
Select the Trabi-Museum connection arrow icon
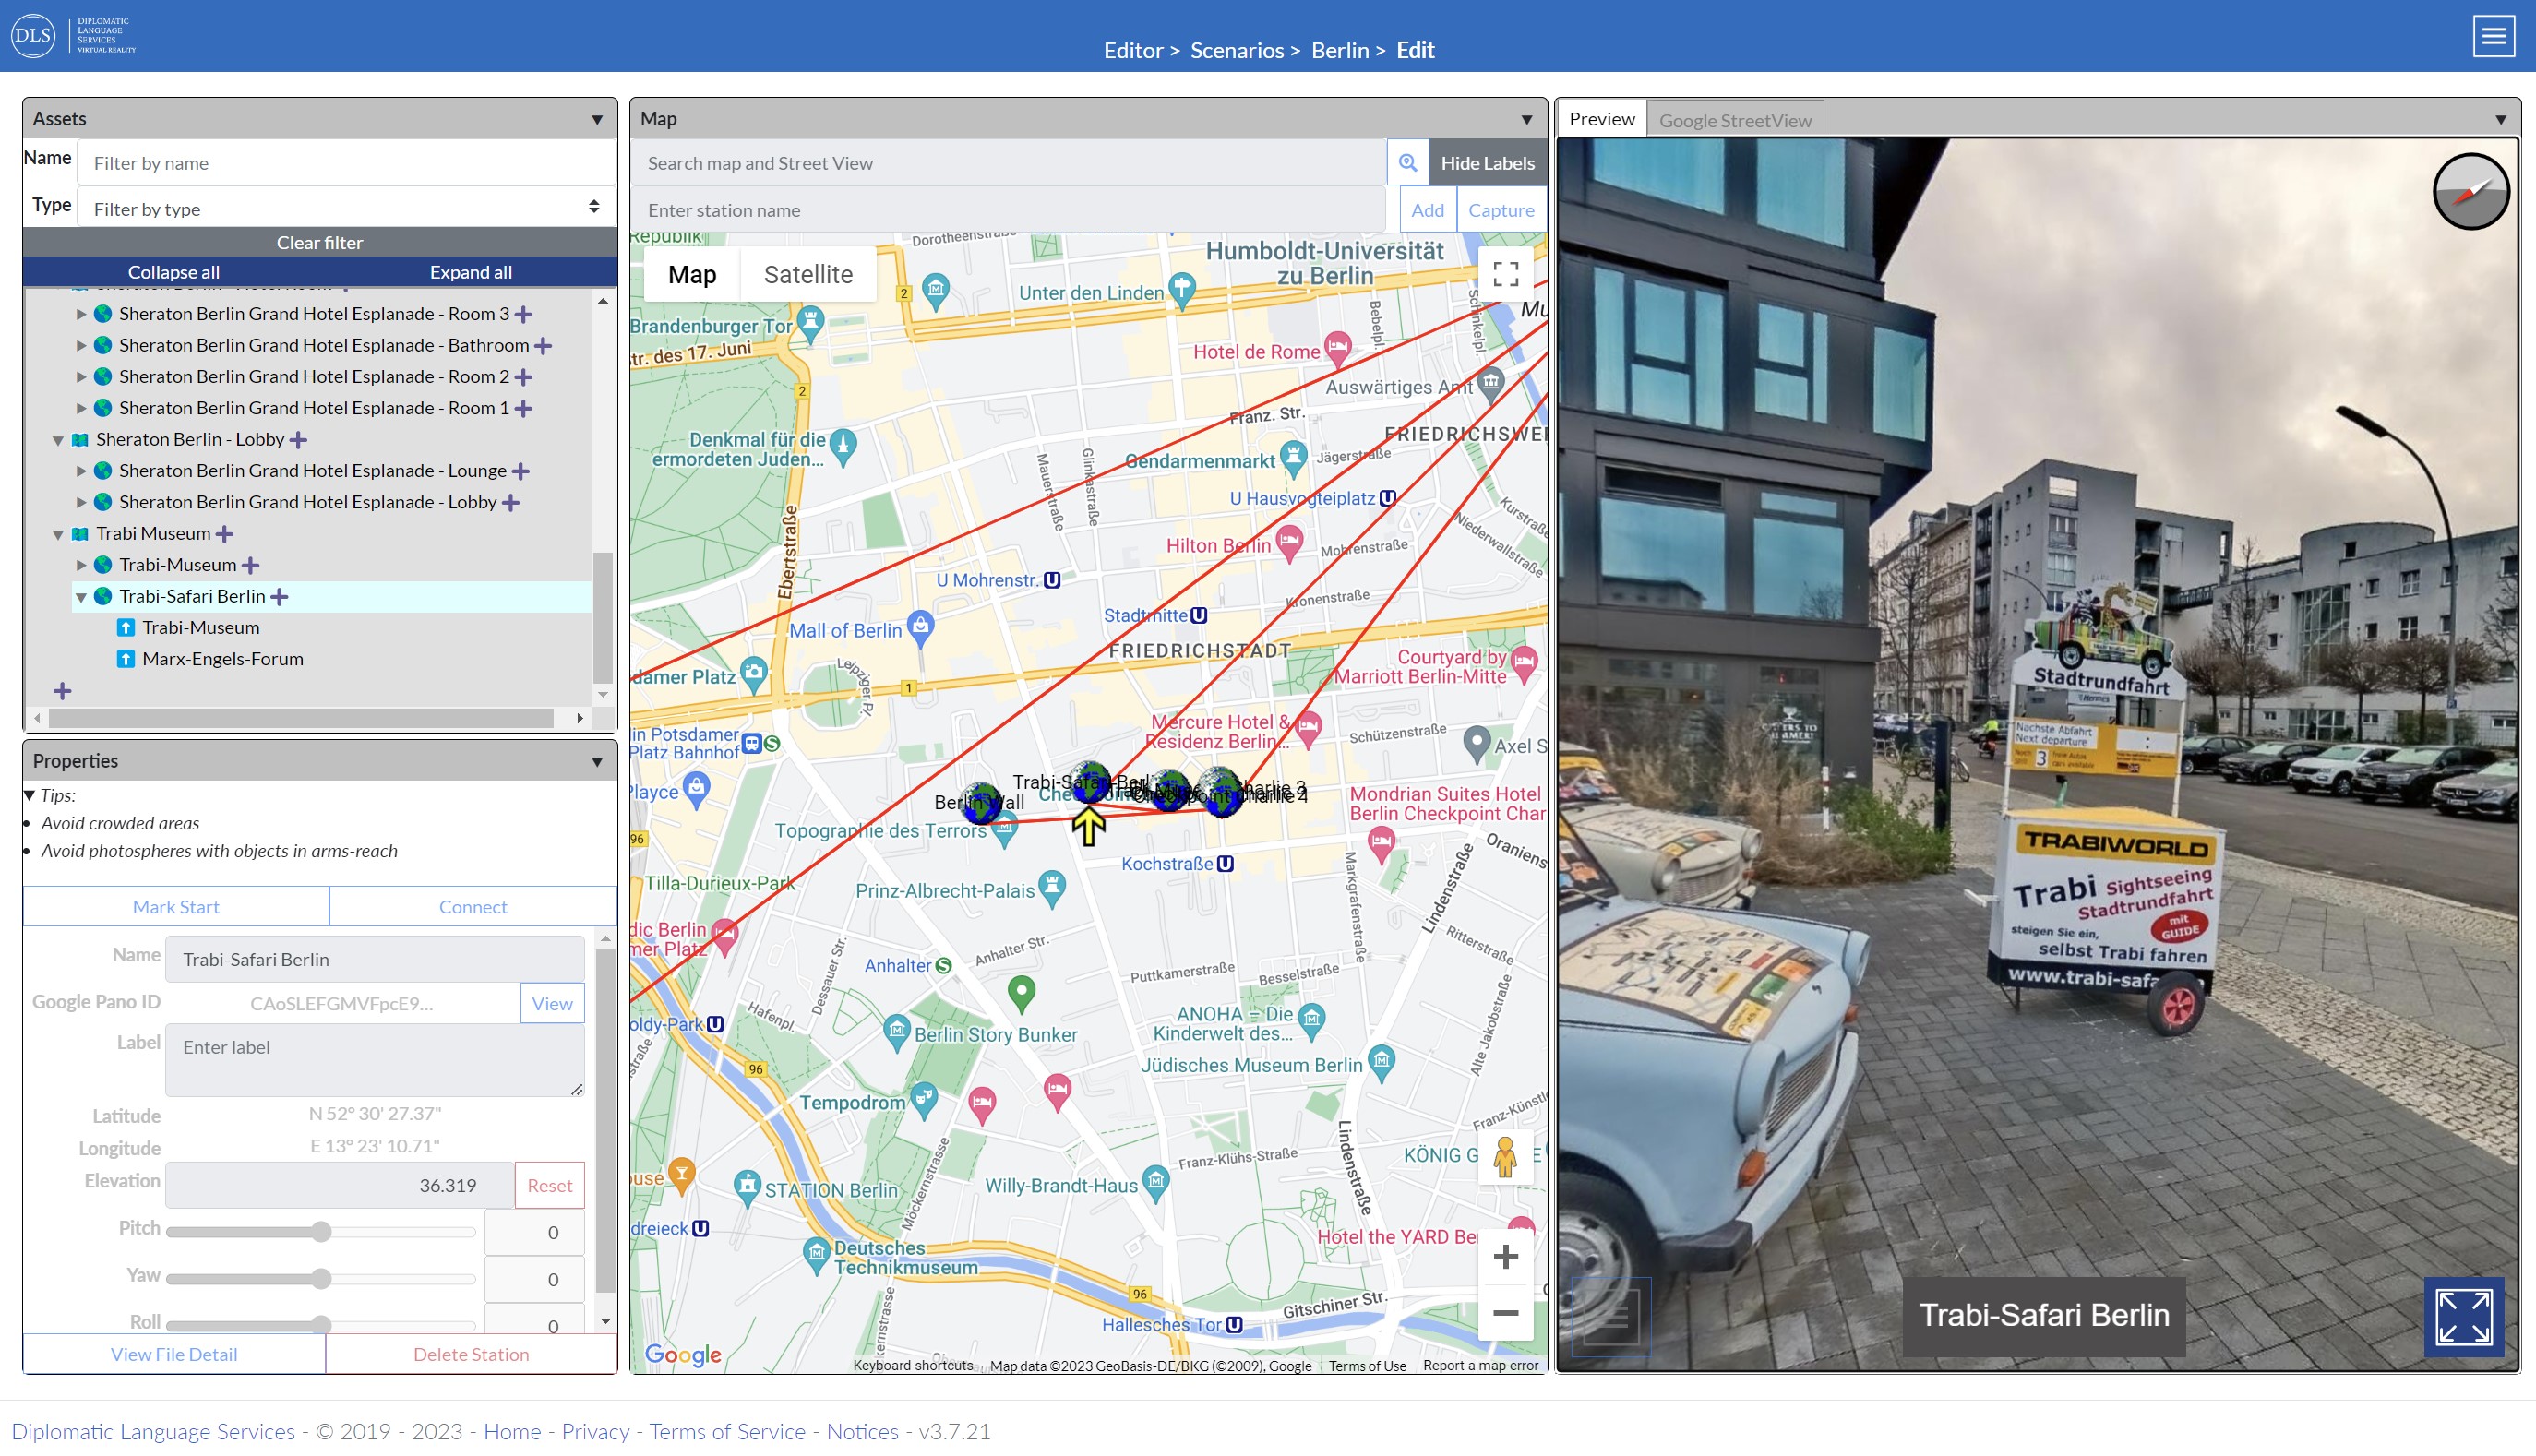coord(125,628)
